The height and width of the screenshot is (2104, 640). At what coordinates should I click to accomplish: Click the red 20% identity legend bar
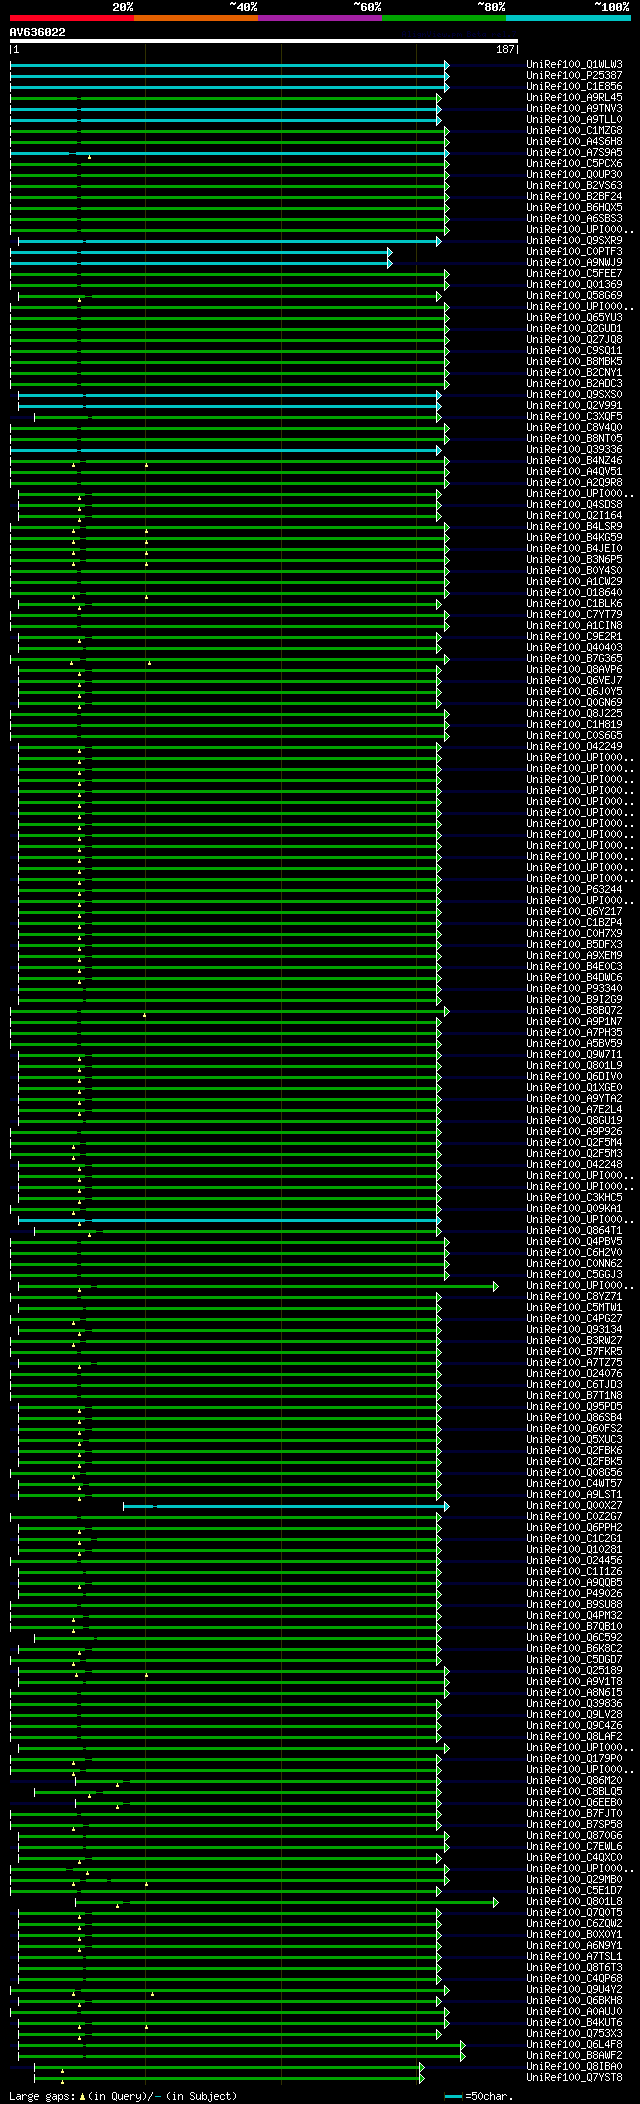click(x=72, y=18)
